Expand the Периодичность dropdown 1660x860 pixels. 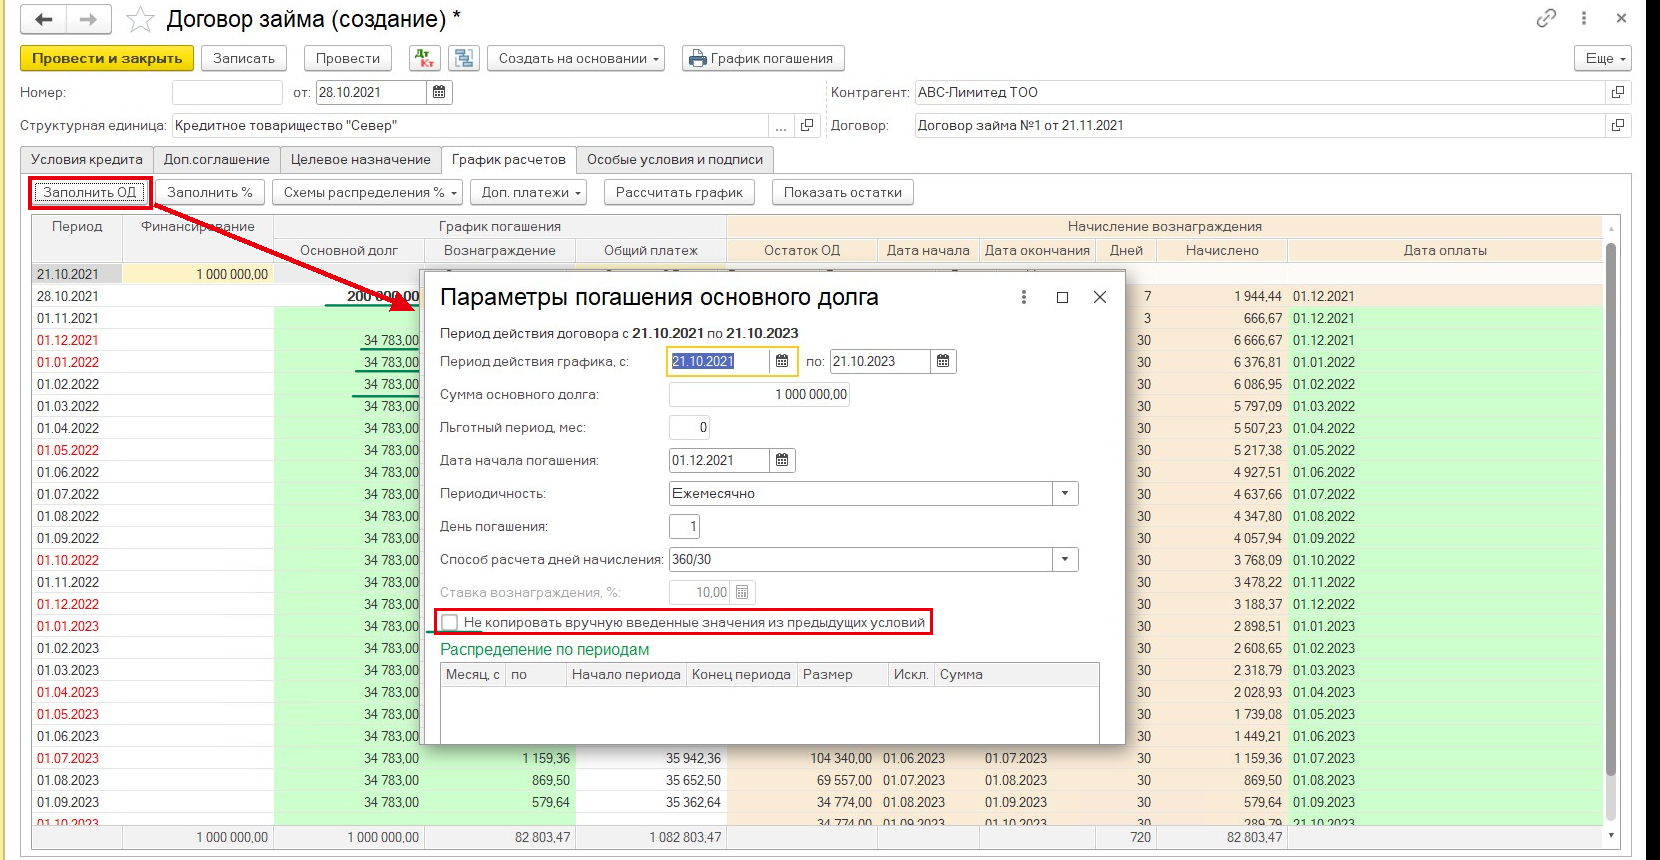tap(1065, 493)
